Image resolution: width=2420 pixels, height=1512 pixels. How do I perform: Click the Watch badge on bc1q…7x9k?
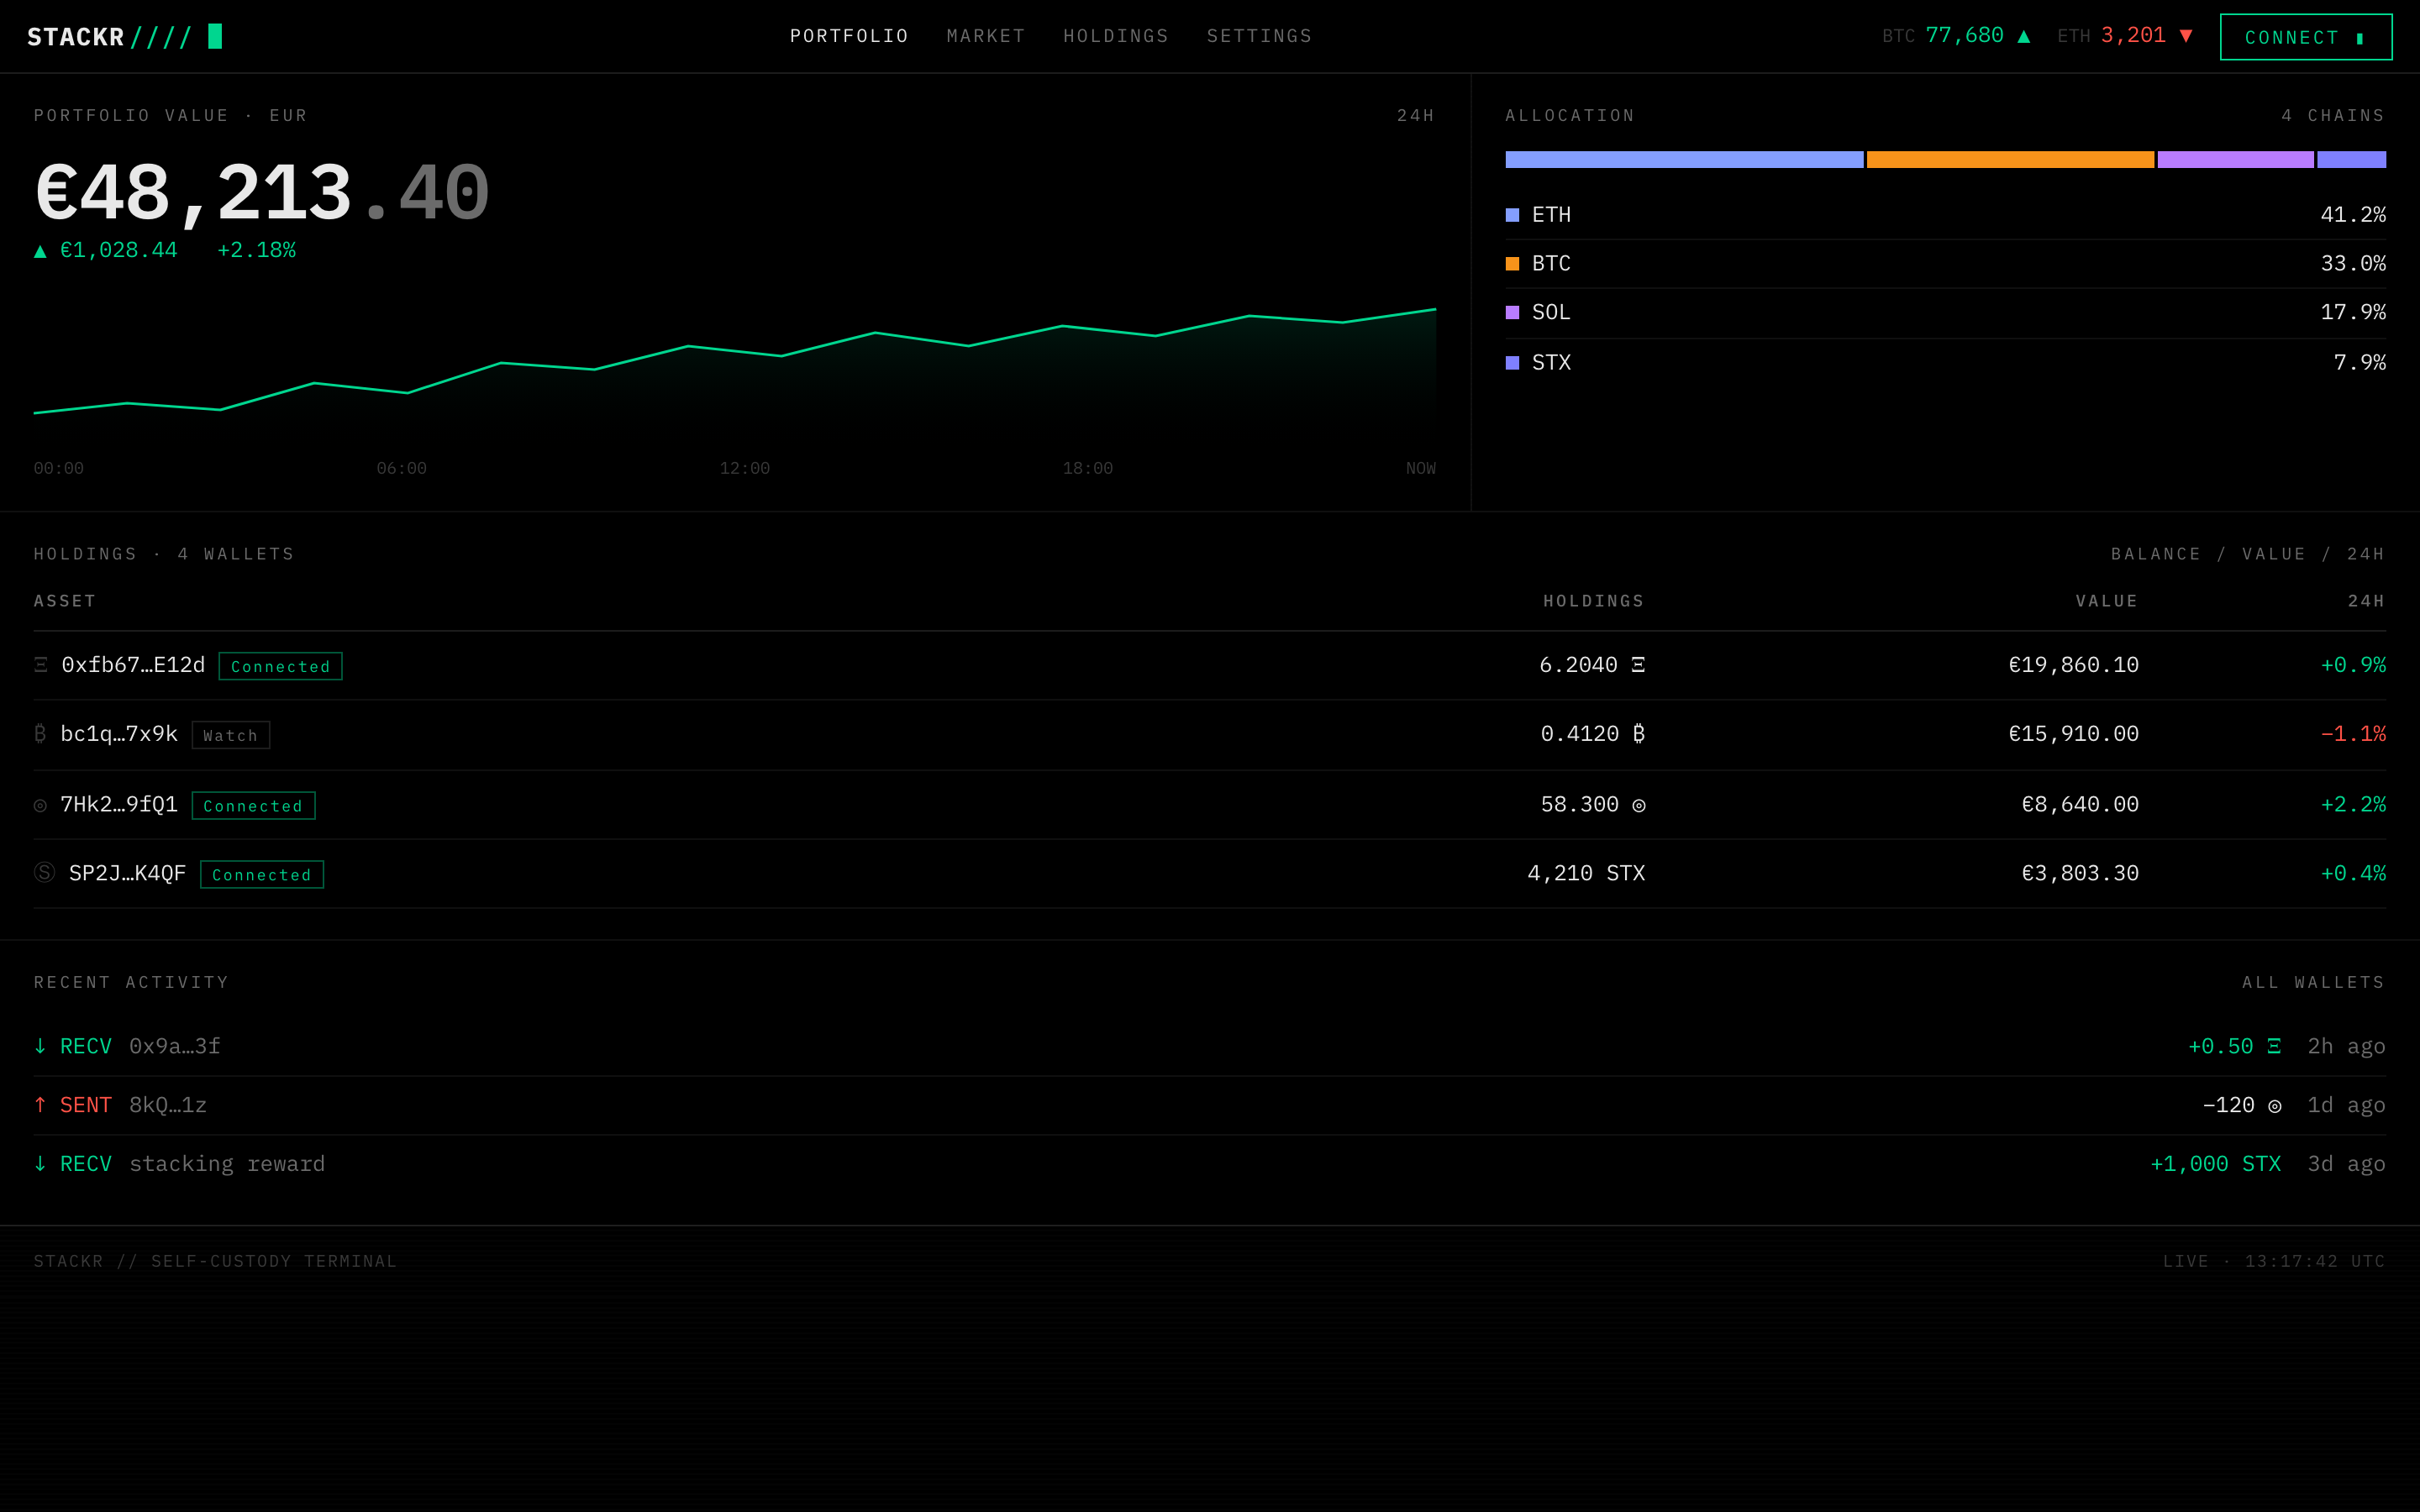coord(231,735)
